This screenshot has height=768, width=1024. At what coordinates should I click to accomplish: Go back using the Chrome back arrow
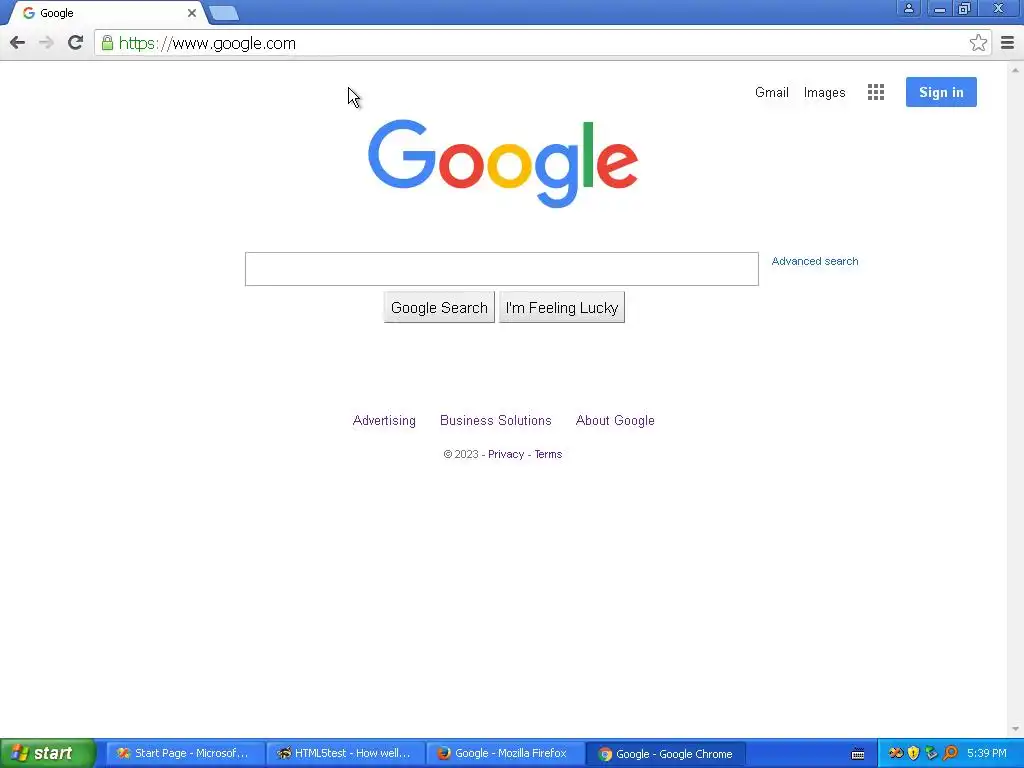18,43
